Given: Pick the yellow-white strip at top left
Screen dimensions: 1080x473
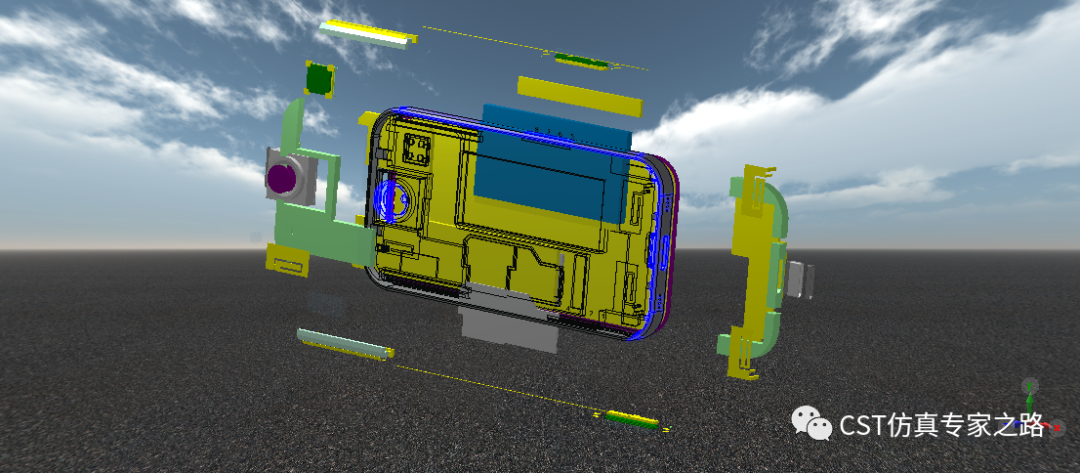Looking at the screenshot, I should coord(368,34).
